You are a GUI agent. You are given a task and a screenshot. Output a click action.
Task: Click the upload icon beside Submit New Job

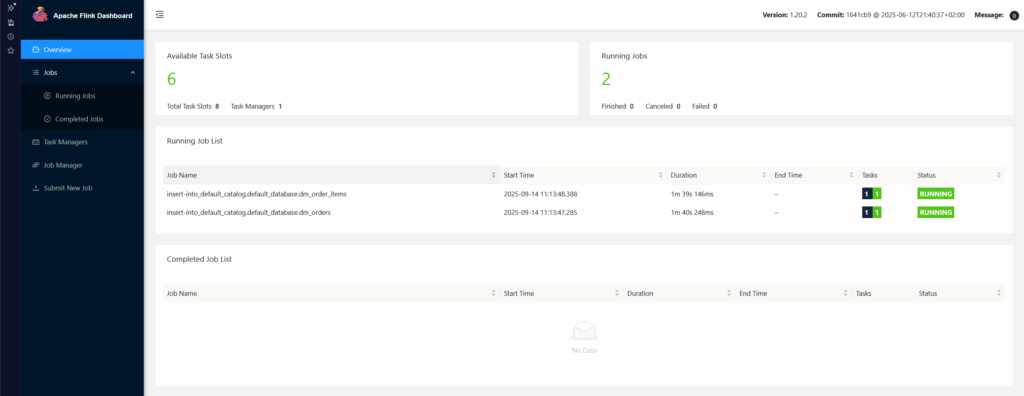click(36, 188)
